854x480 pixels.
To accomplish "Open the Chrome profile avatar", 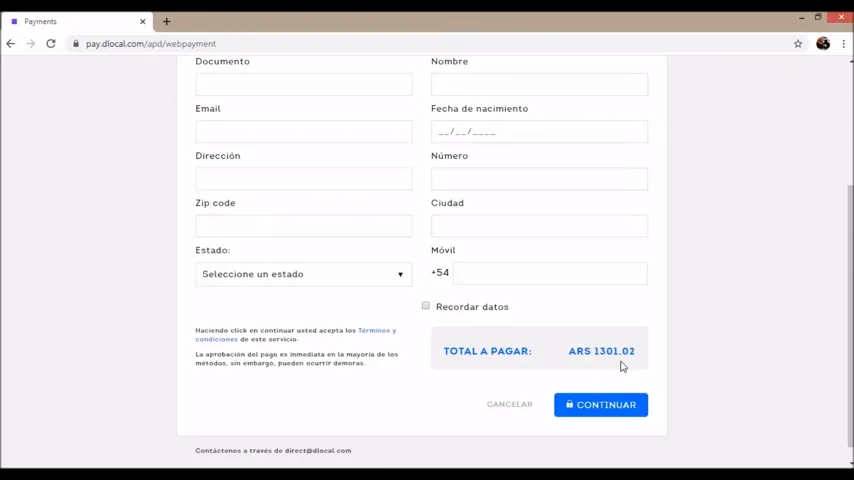I will pos(823,44).
